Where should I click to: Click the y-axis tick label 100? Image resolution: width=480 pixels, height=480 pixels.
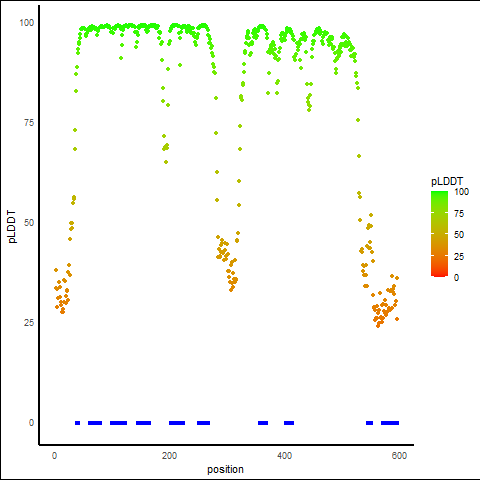pos(27,23)
